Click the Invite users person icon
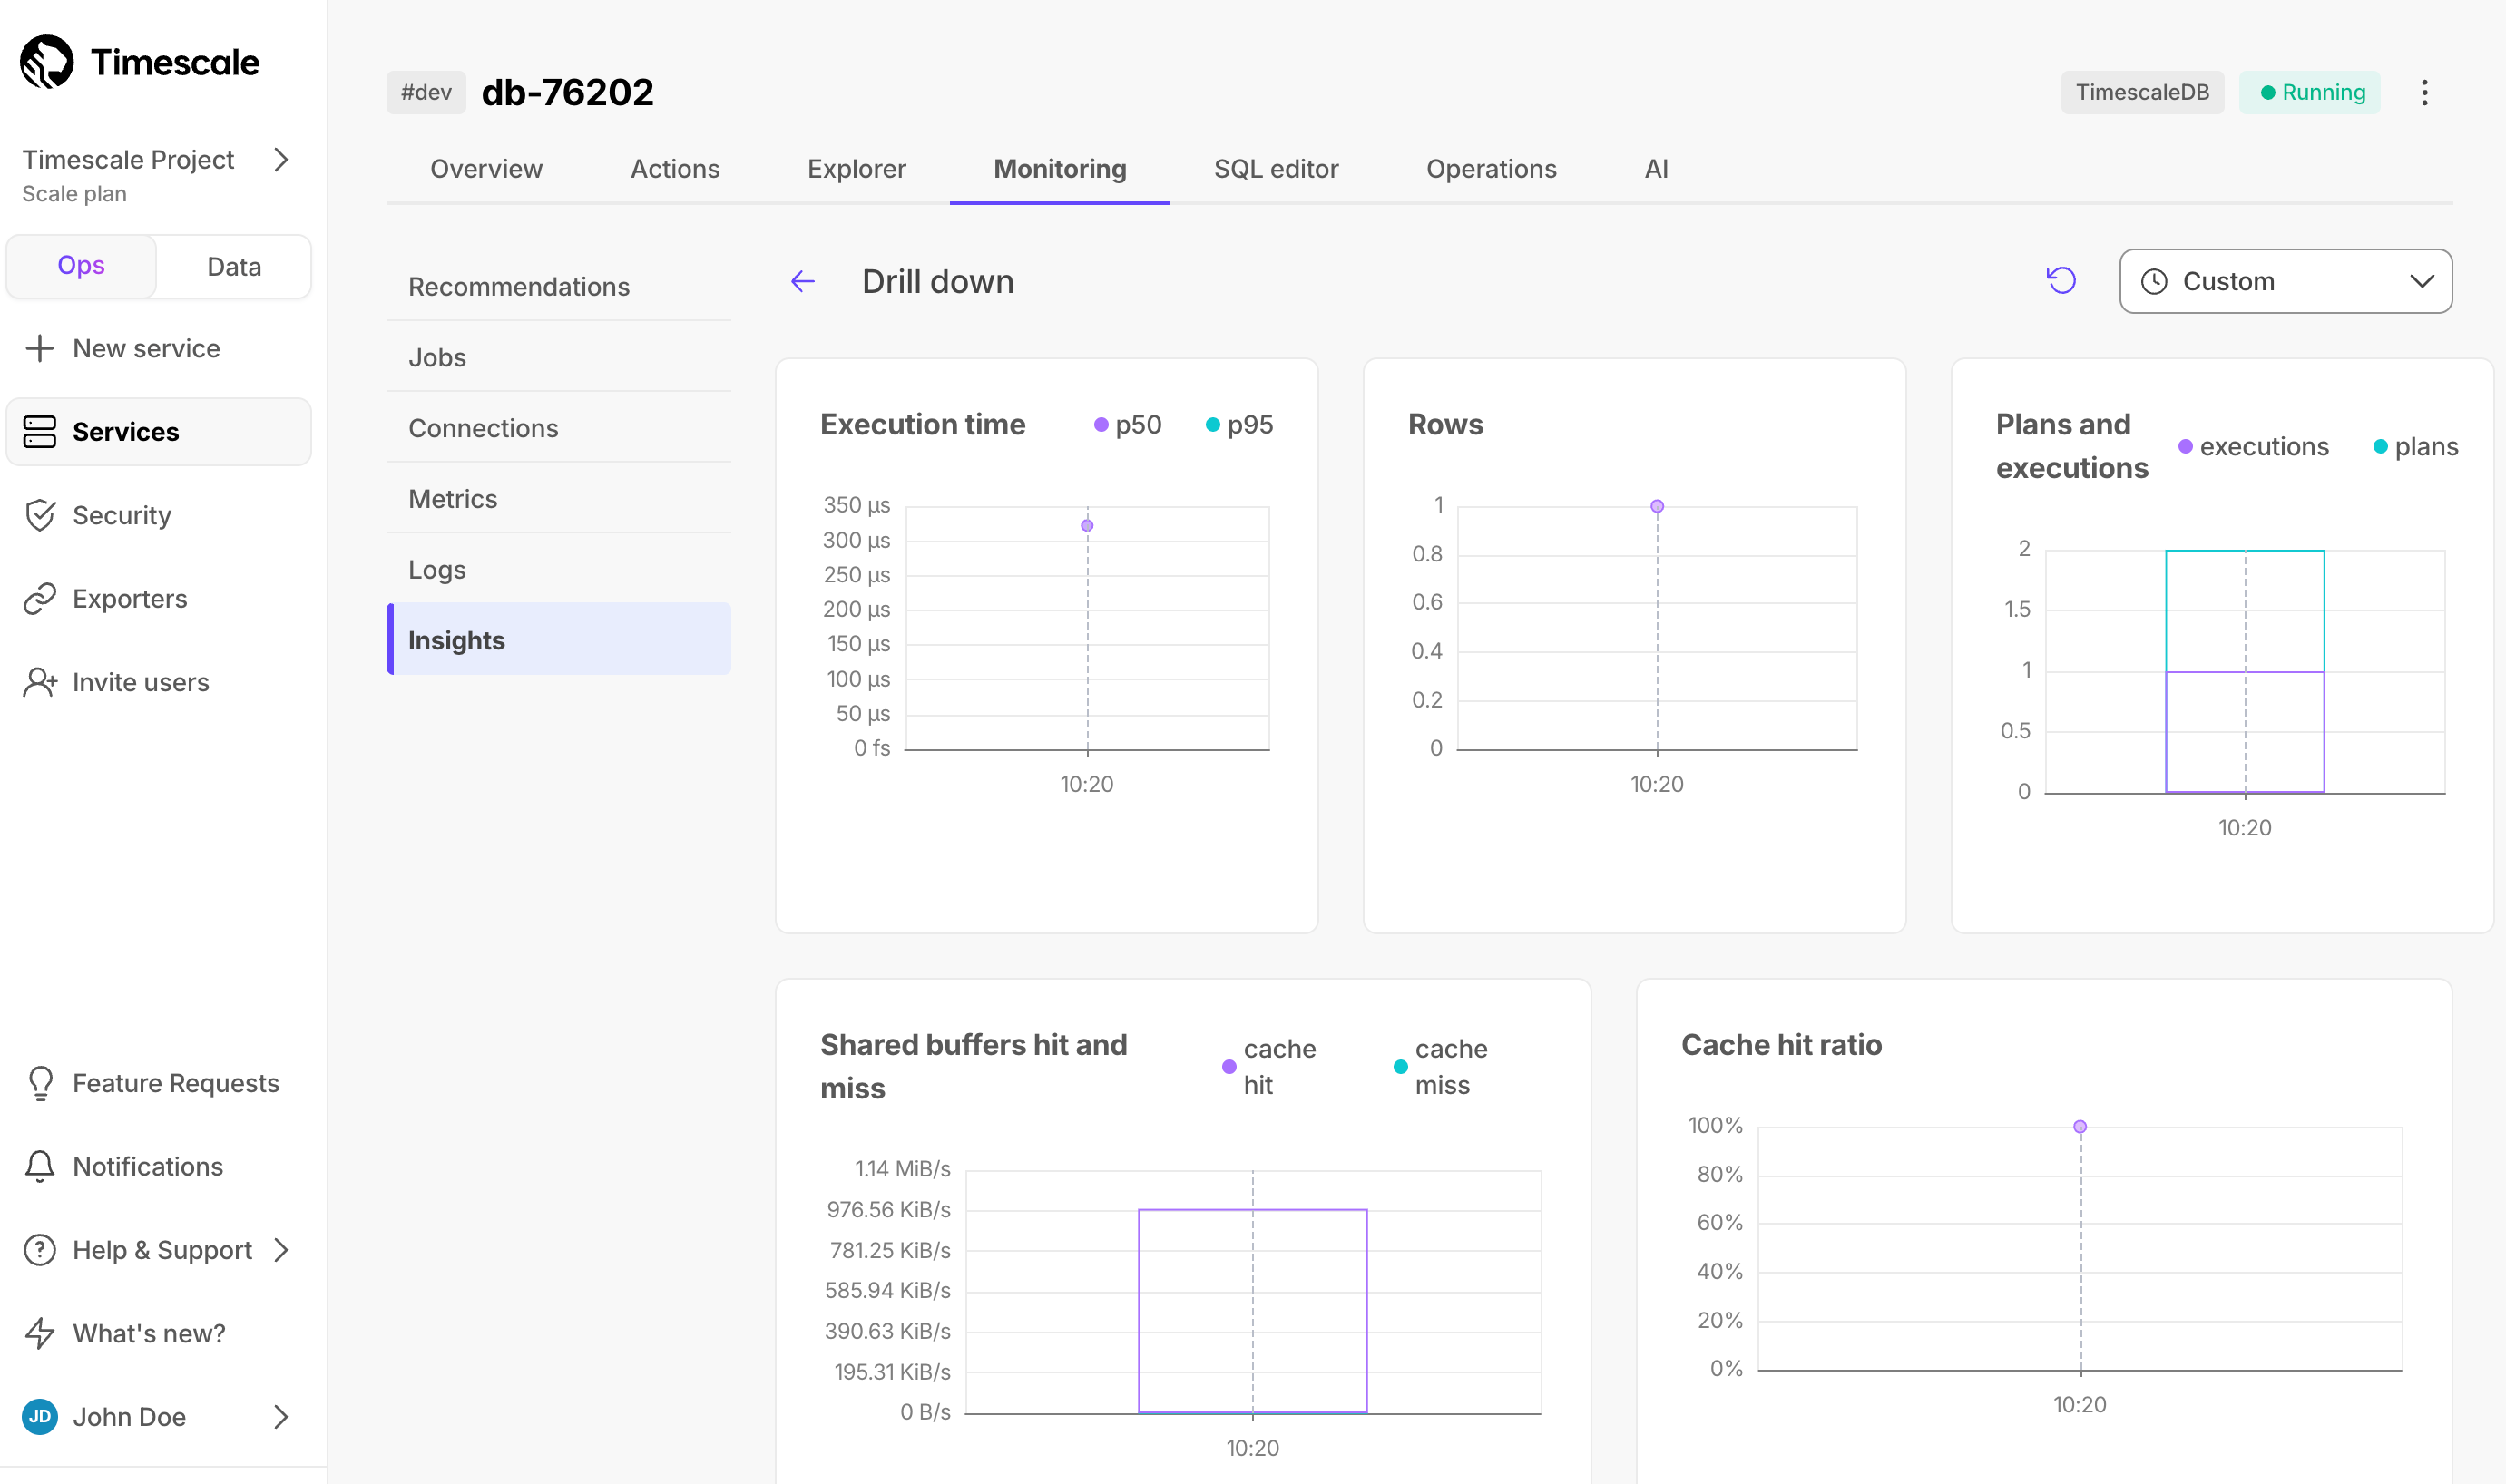The width and height of the screenshot is (2506, 1484). 39,682
